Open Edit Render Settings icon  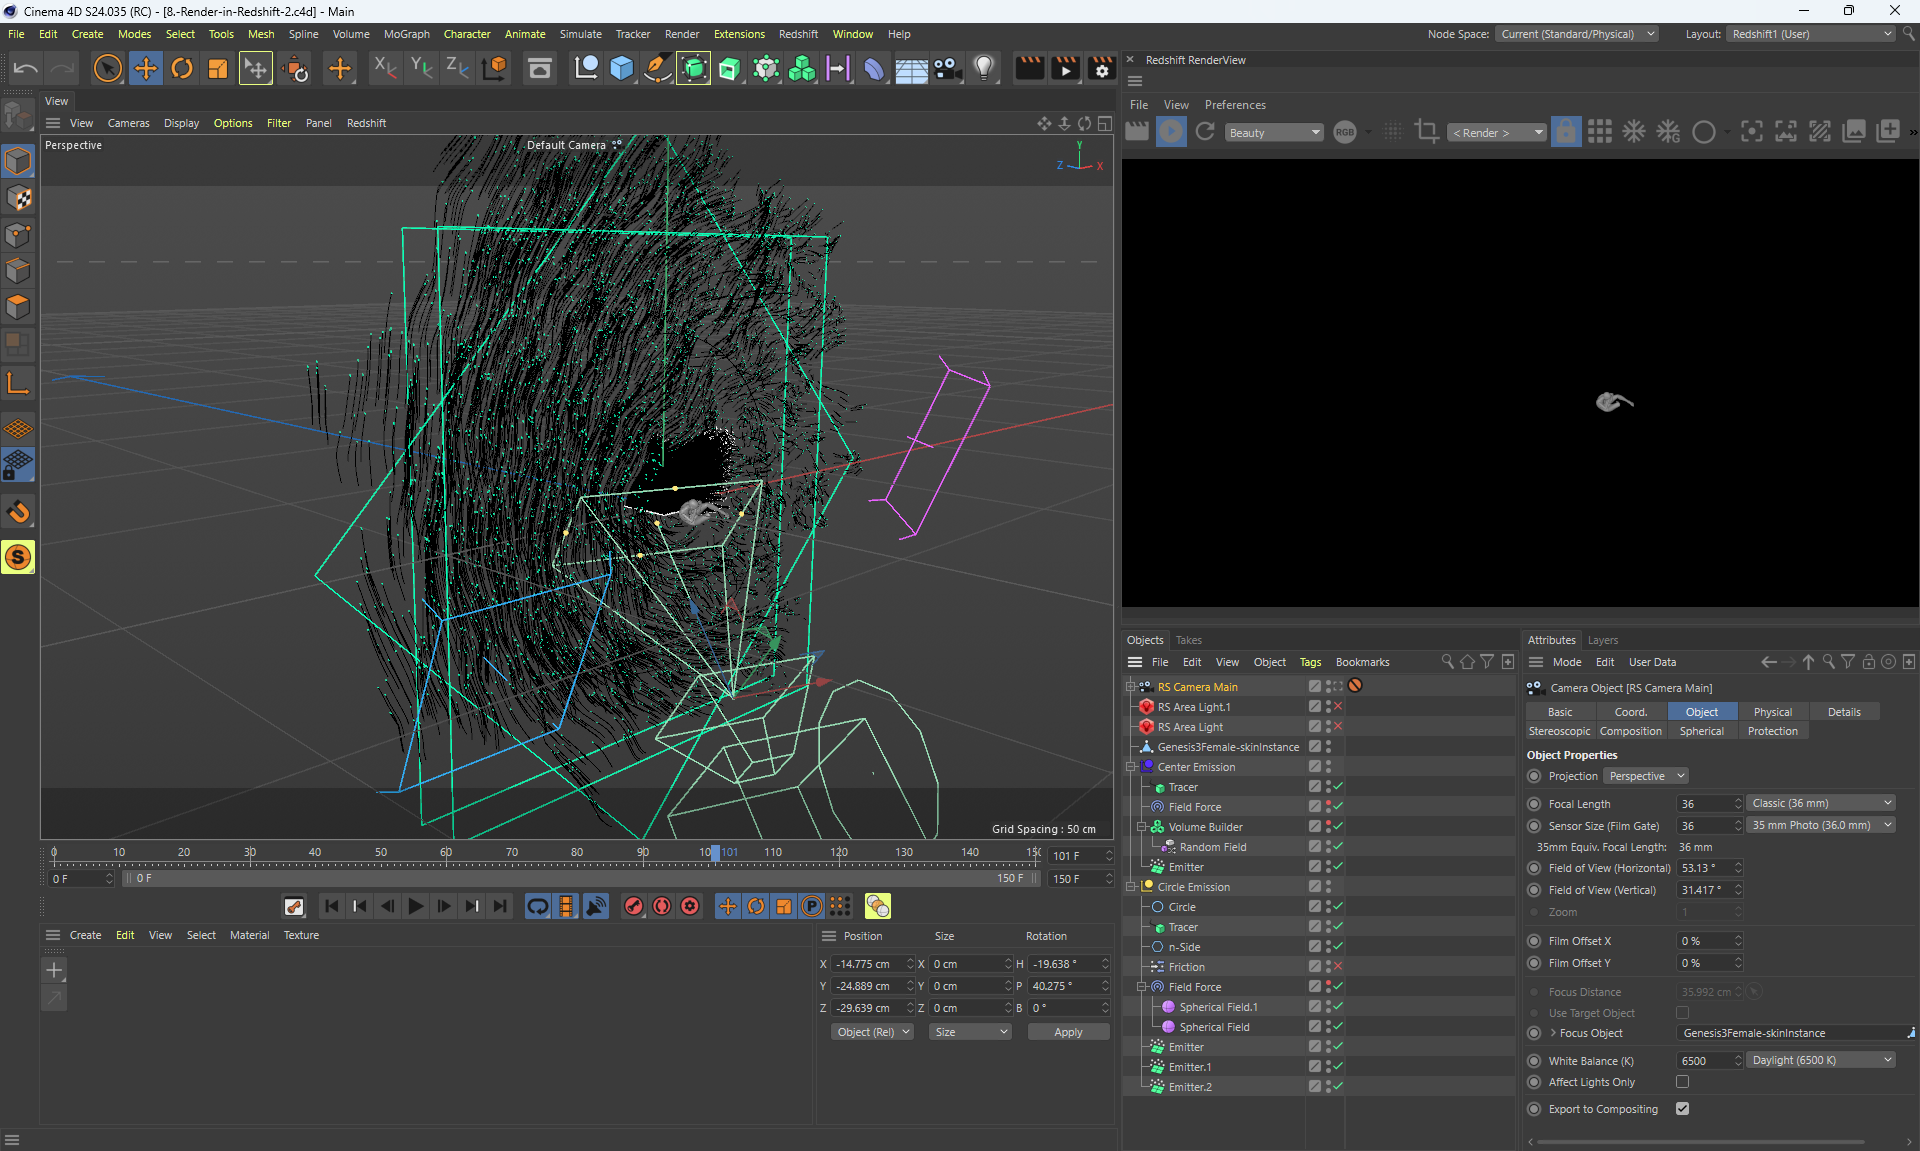coord(1101,69)
